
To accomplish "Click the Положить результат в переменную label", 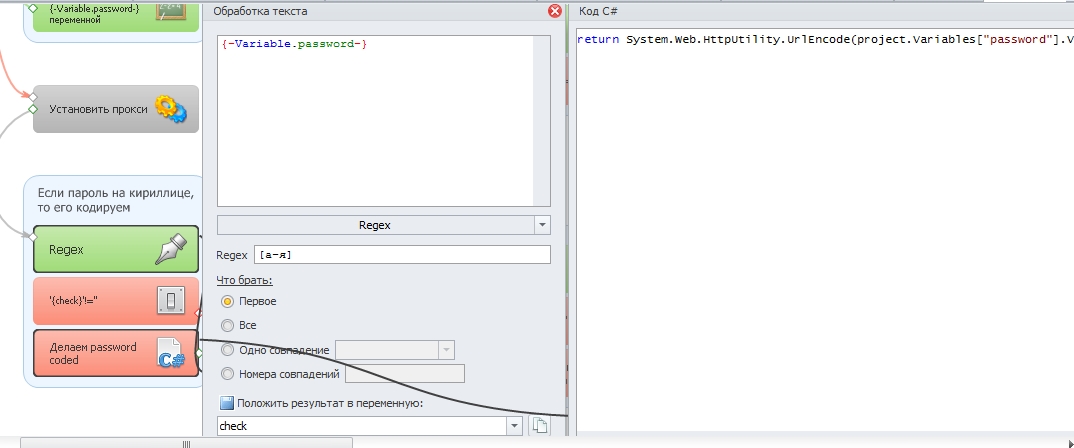I will [330, 403].
